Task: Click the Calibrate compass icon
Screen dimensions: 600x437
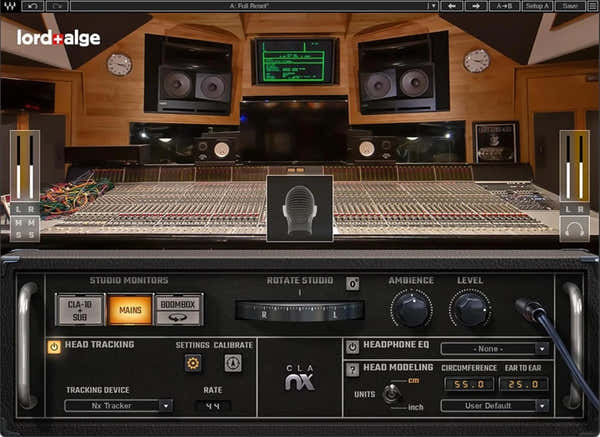Action: (233, 363)
